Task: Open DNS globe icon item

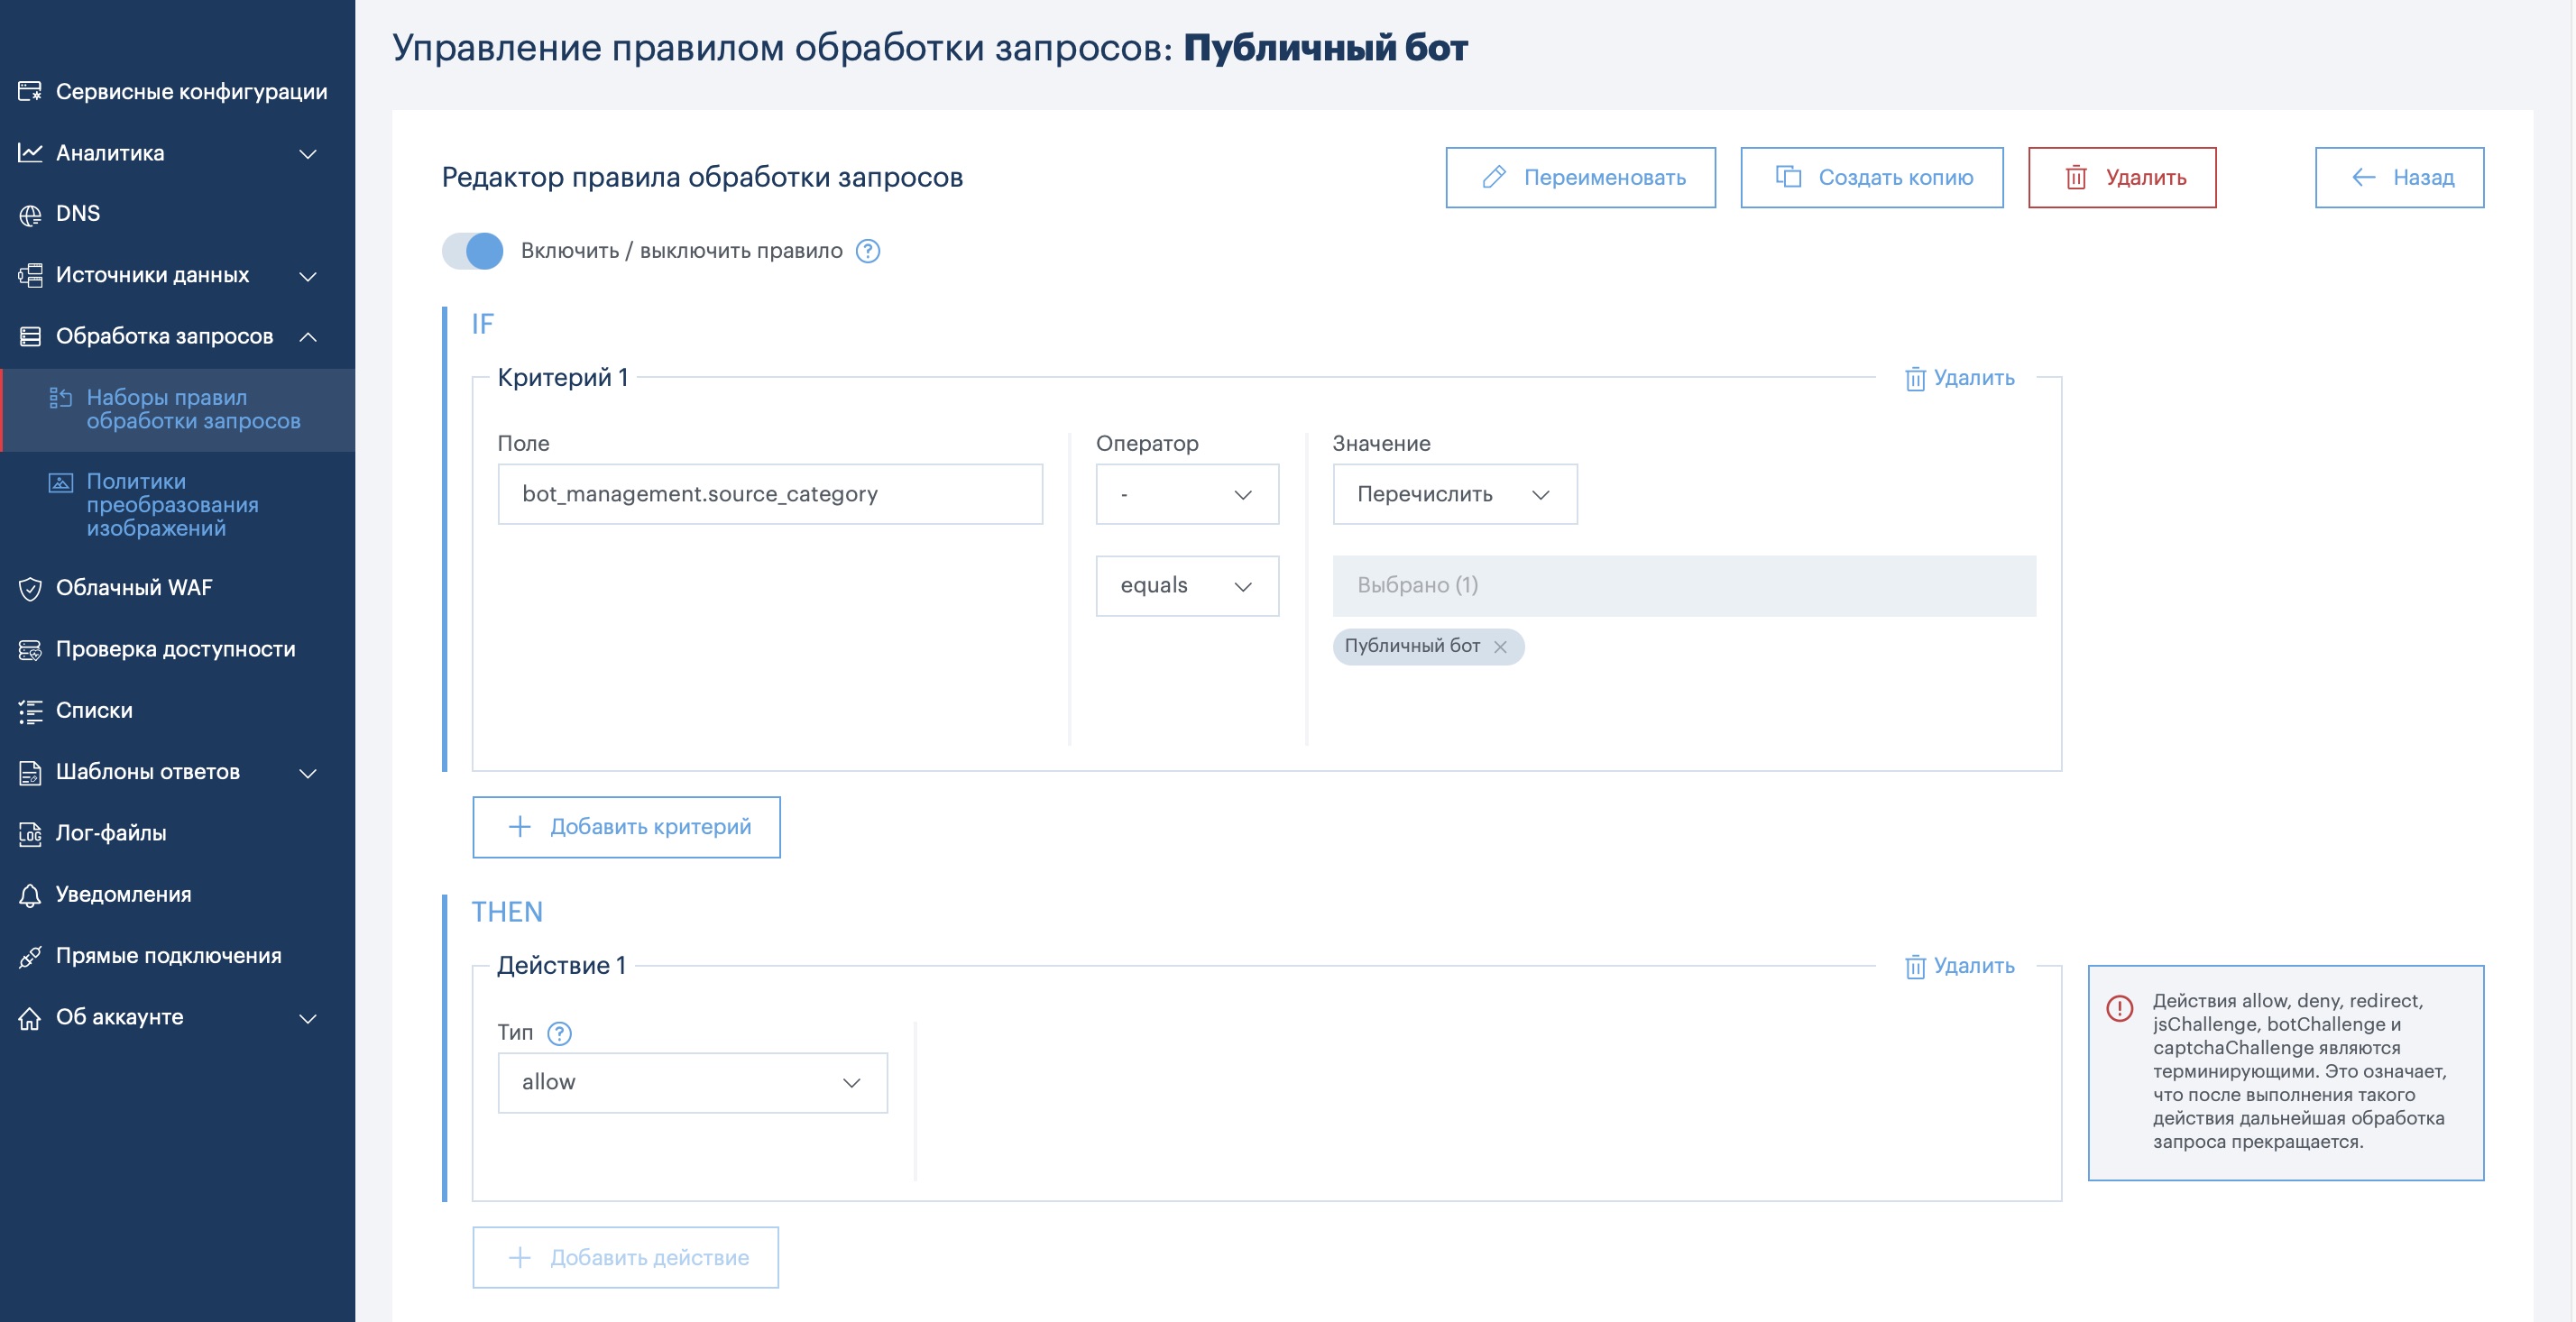Action: click(x=30, y=214)
